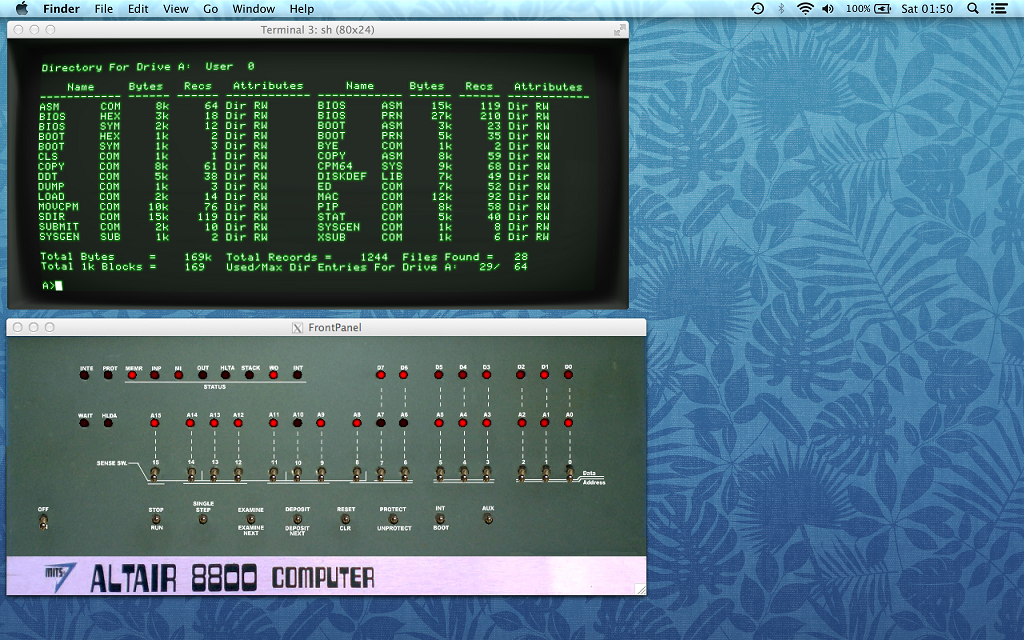Toggle address switch 14
Screen dimensions: 1024x640
click(x=191, y=473)
